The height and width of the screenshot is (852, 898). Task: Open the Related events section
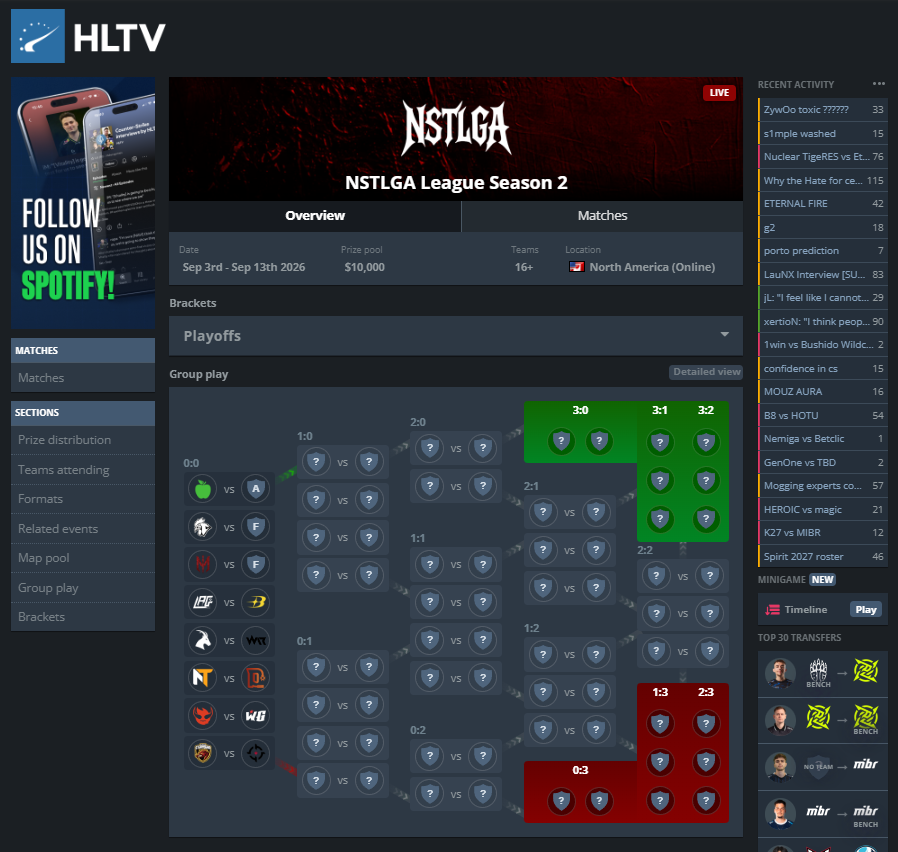pos(82,529)
